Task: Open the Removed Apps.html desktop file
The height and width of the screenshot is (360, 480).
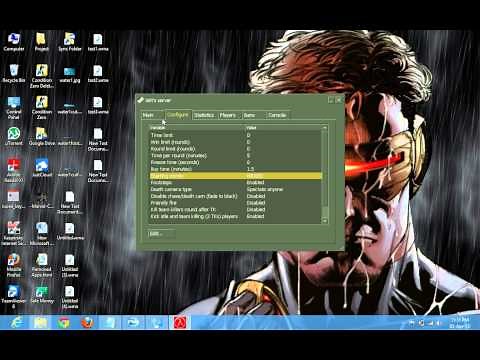Action: [42, 265]
